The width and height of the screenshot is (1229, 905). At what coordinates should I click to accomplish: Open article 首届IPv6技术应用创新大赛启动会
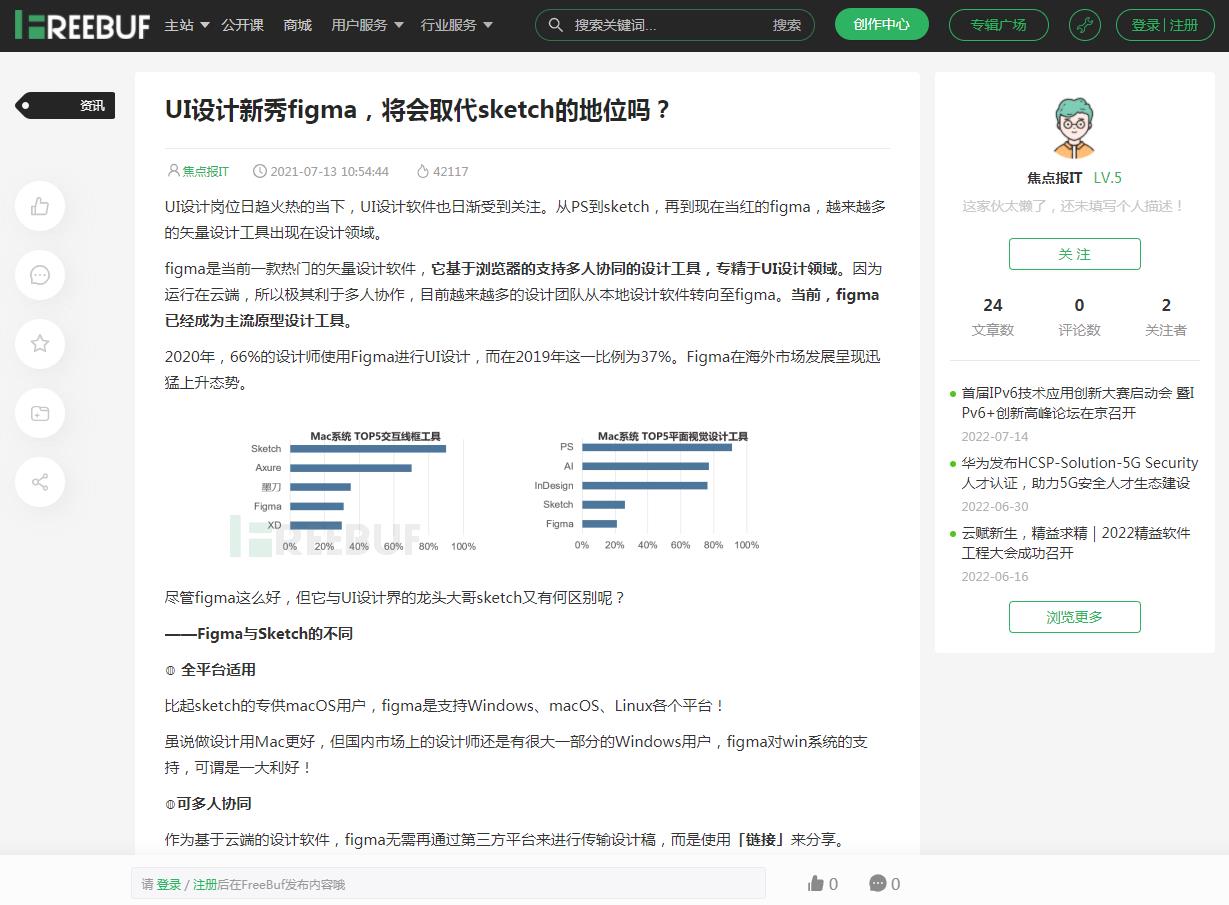pos(1078,403)
